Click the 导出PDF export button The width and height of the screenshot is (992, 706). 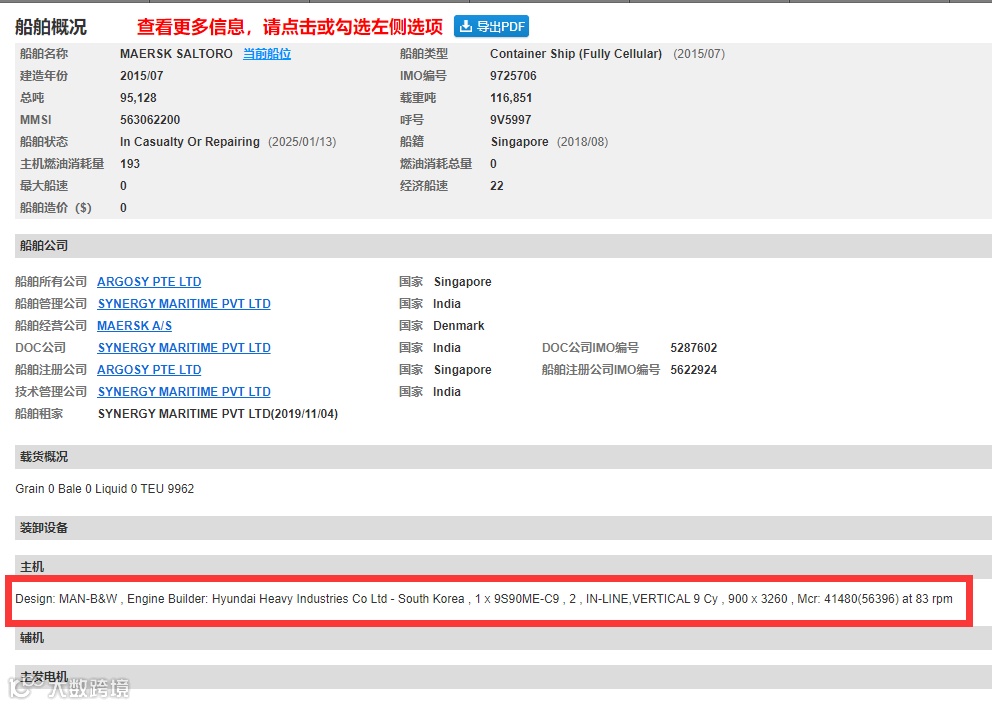pos(491,27)
